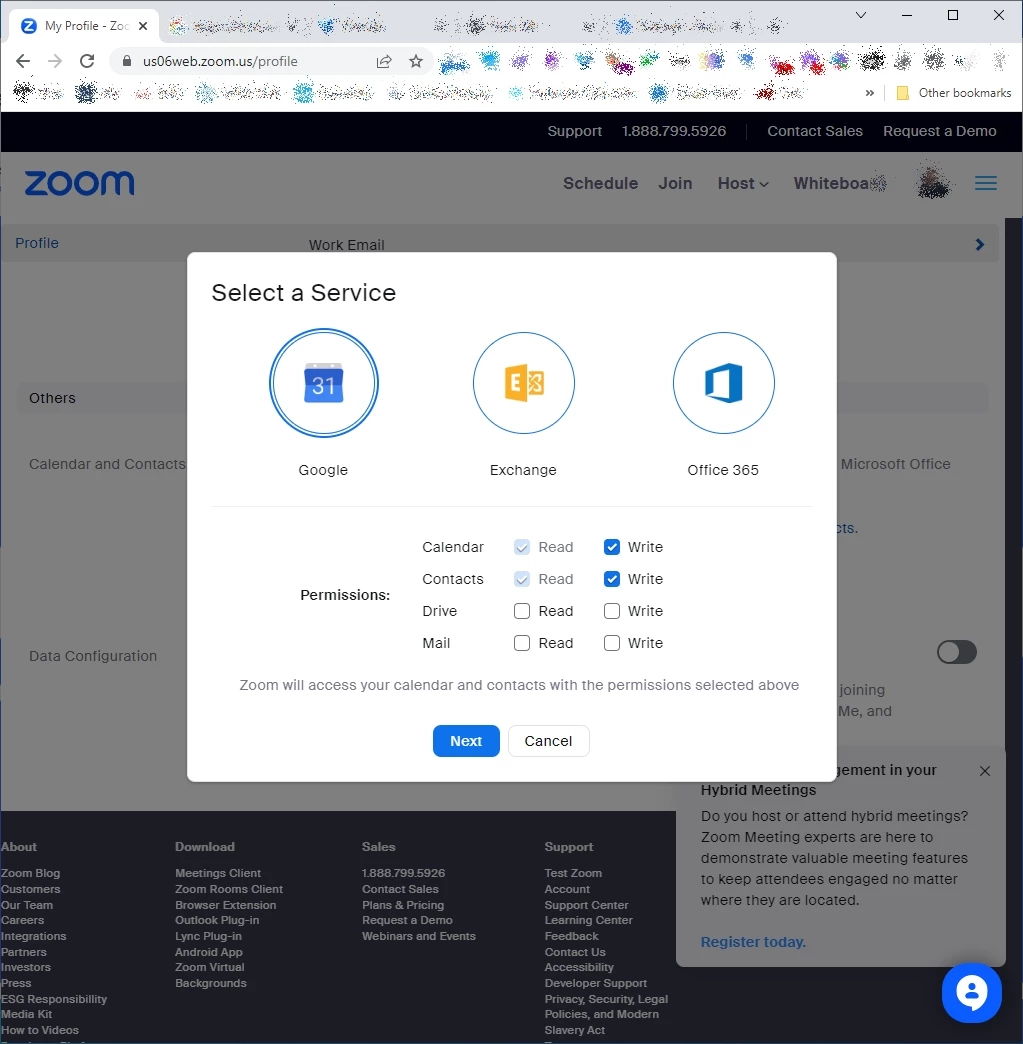
Task: Toggle the Data Configuration switch
Action: pos(956,652)
